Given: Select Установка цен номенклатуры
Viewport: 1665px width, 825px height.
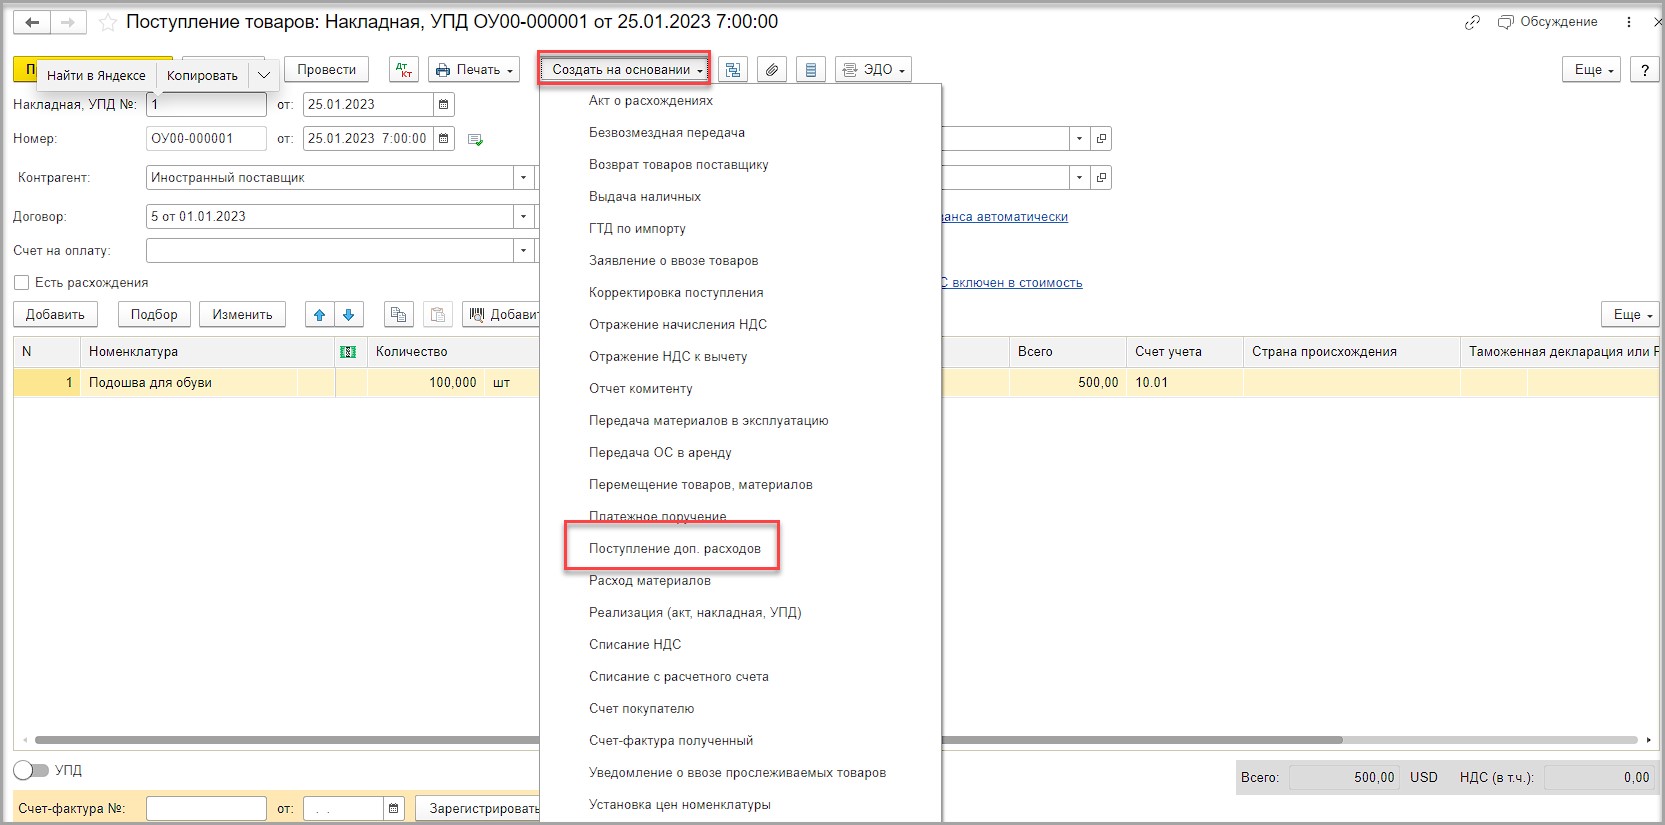Looking at the screenshot, I should [680, 804].
